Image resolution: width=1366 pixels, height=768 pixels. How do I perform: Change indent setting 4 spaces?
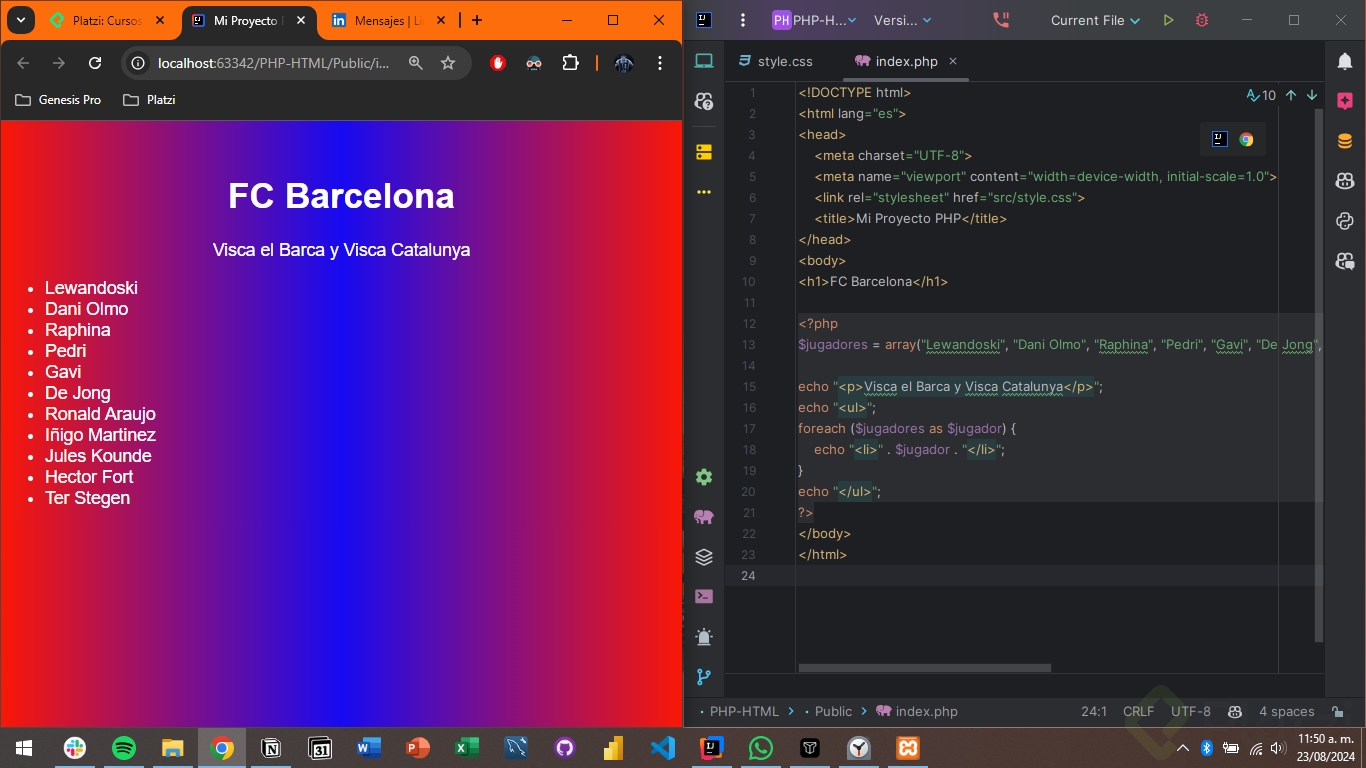[x=1287, y=712]
